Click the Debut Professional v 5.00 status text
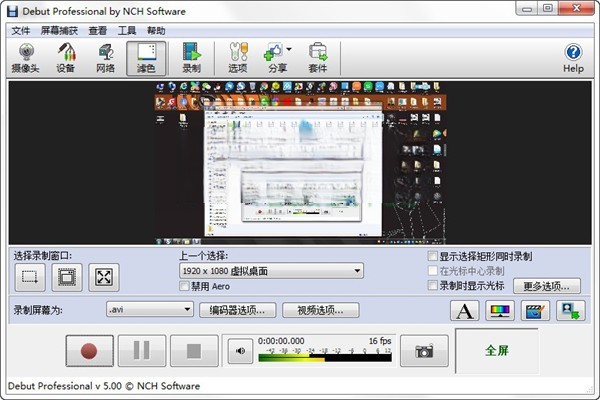 (104, 386)
